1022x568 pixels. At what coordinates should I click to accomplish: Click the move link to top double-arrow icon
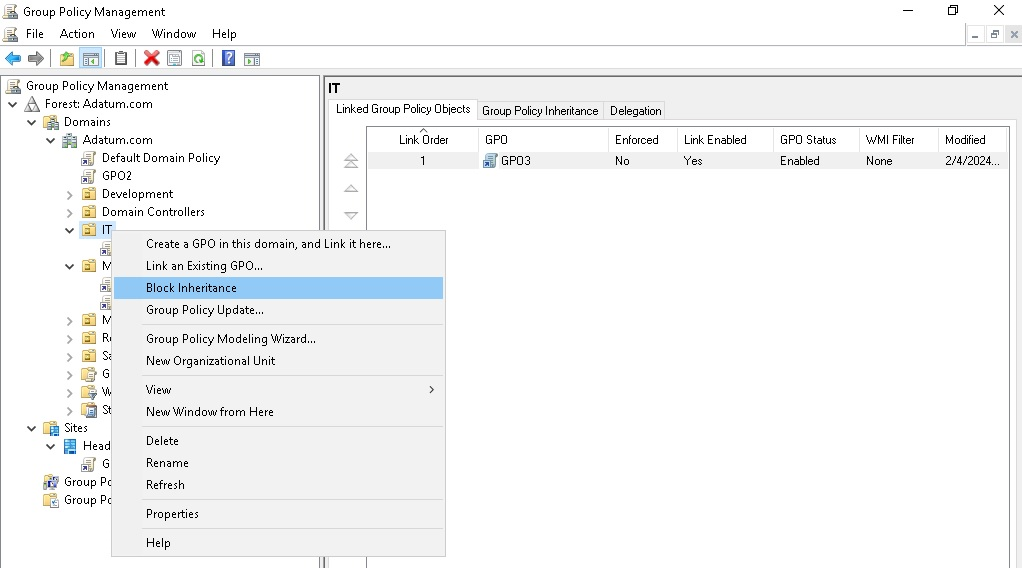(351, 160)
